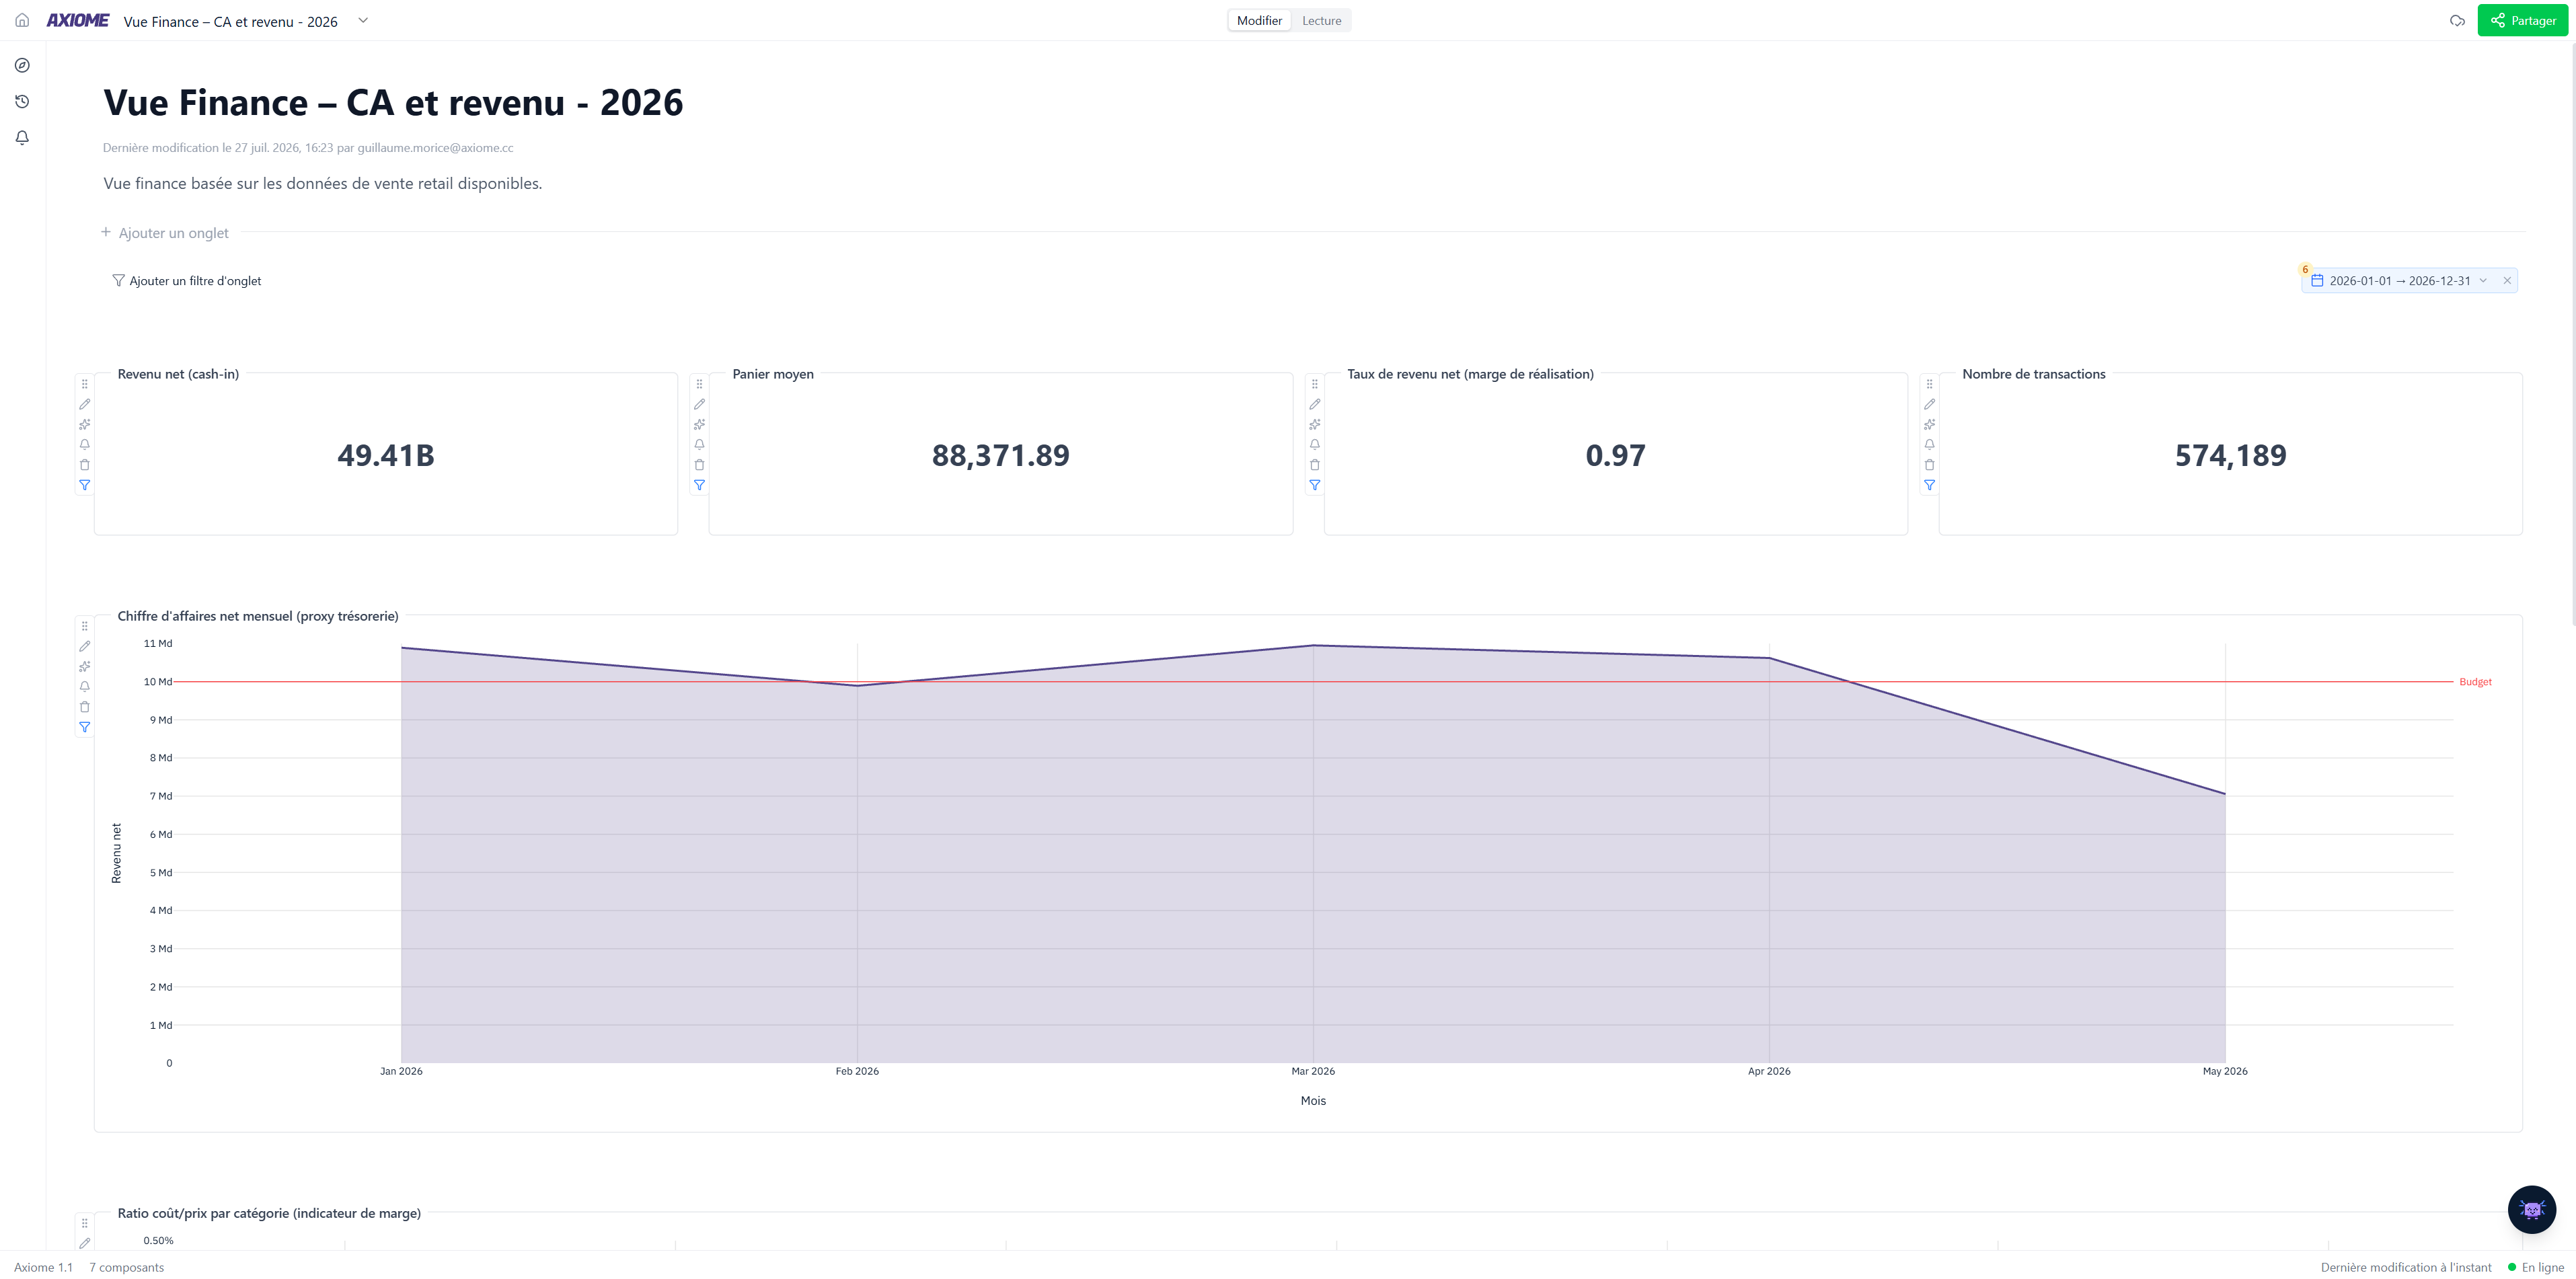Image resolution: width=2576 pixels, height=1279 pixels.
Task: Click the page title Vue Finance – CA et revenu - 2026
Action: pos(393,103)
